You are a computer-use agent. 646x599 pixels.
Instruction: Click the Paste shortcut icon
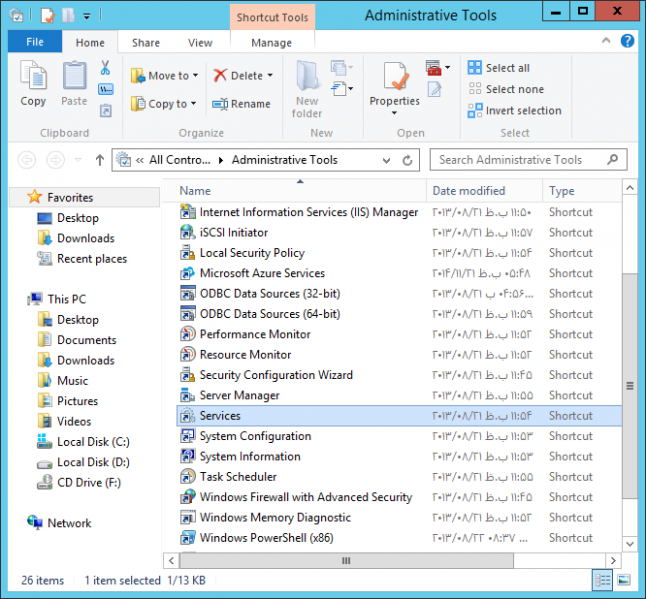[x=106, y=110]
